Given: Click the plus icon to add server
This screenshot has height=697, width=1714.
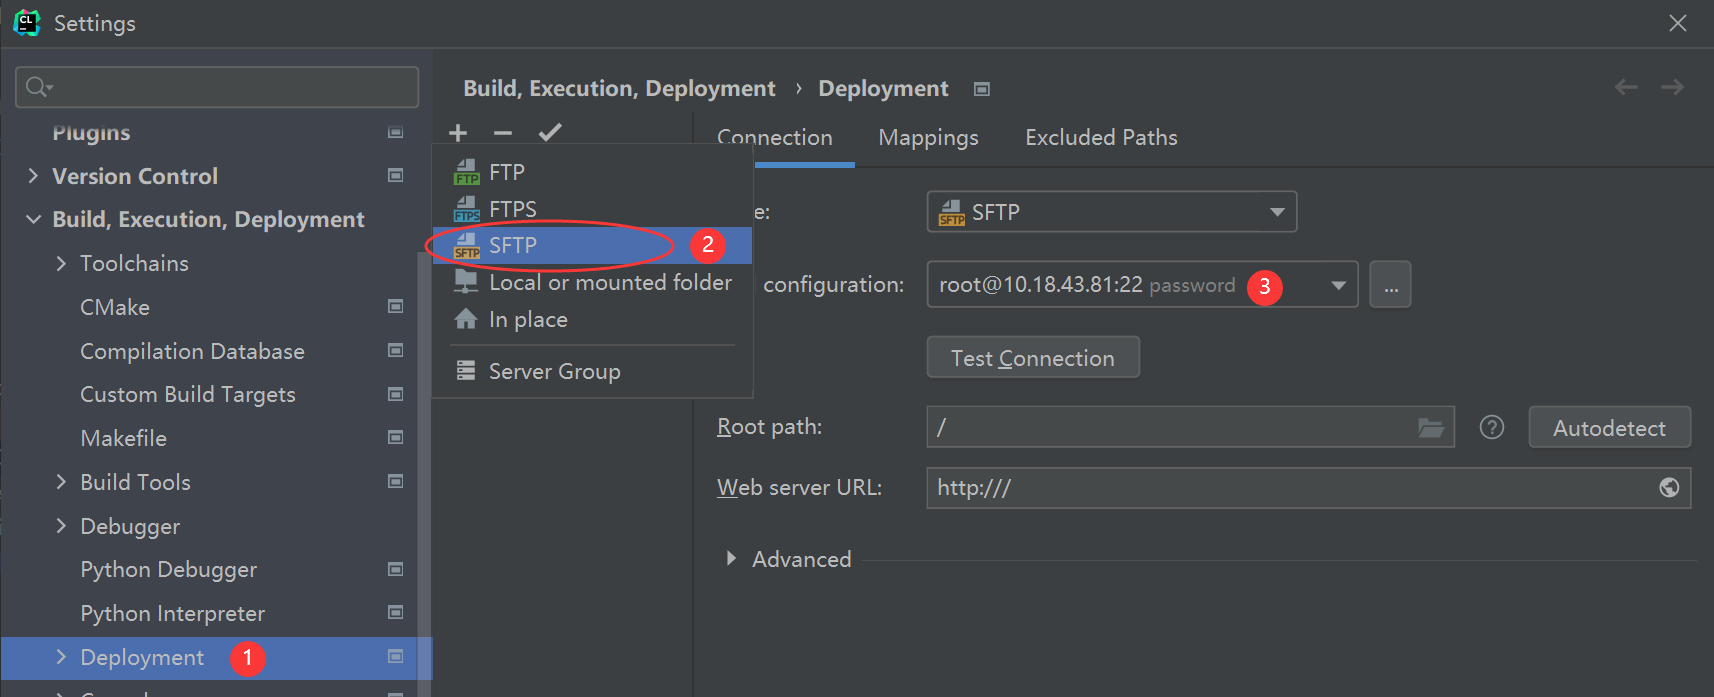Looking at the screenshot, I should point(458,133).
